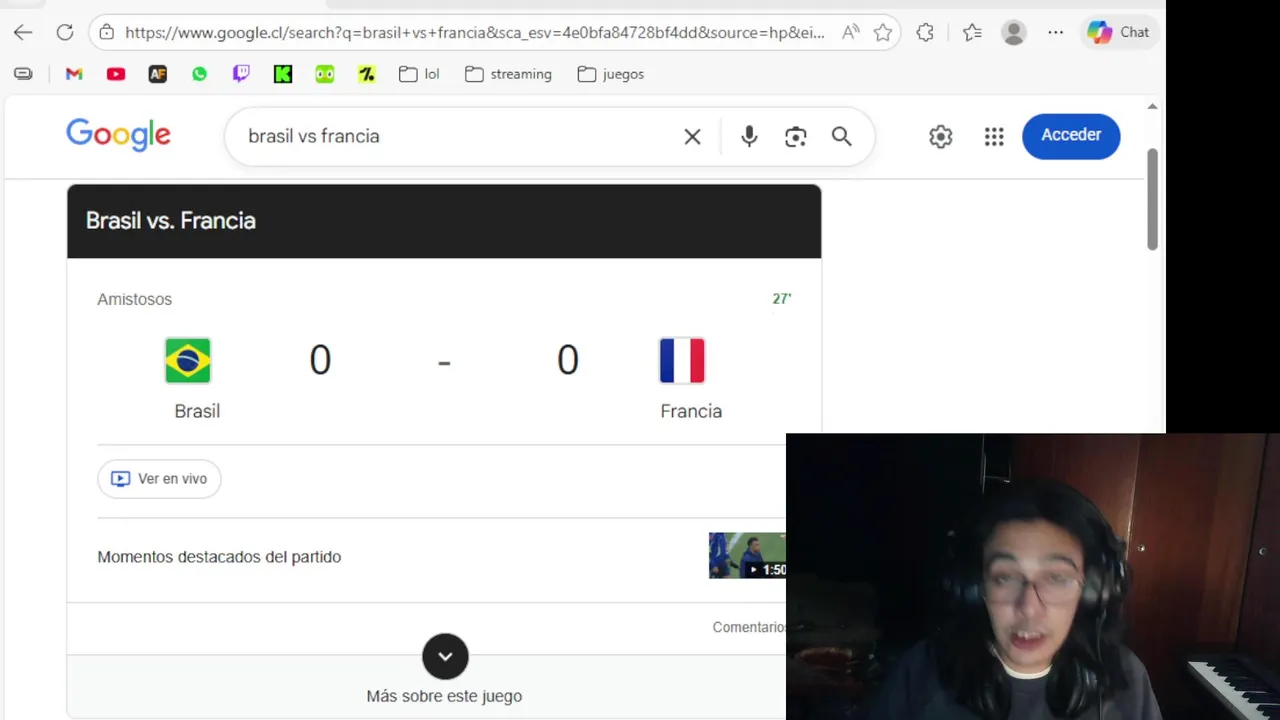Expand the lol bookmarks folder
The height and width of the screenshot is (720, 1280).
tap(419, 74)
